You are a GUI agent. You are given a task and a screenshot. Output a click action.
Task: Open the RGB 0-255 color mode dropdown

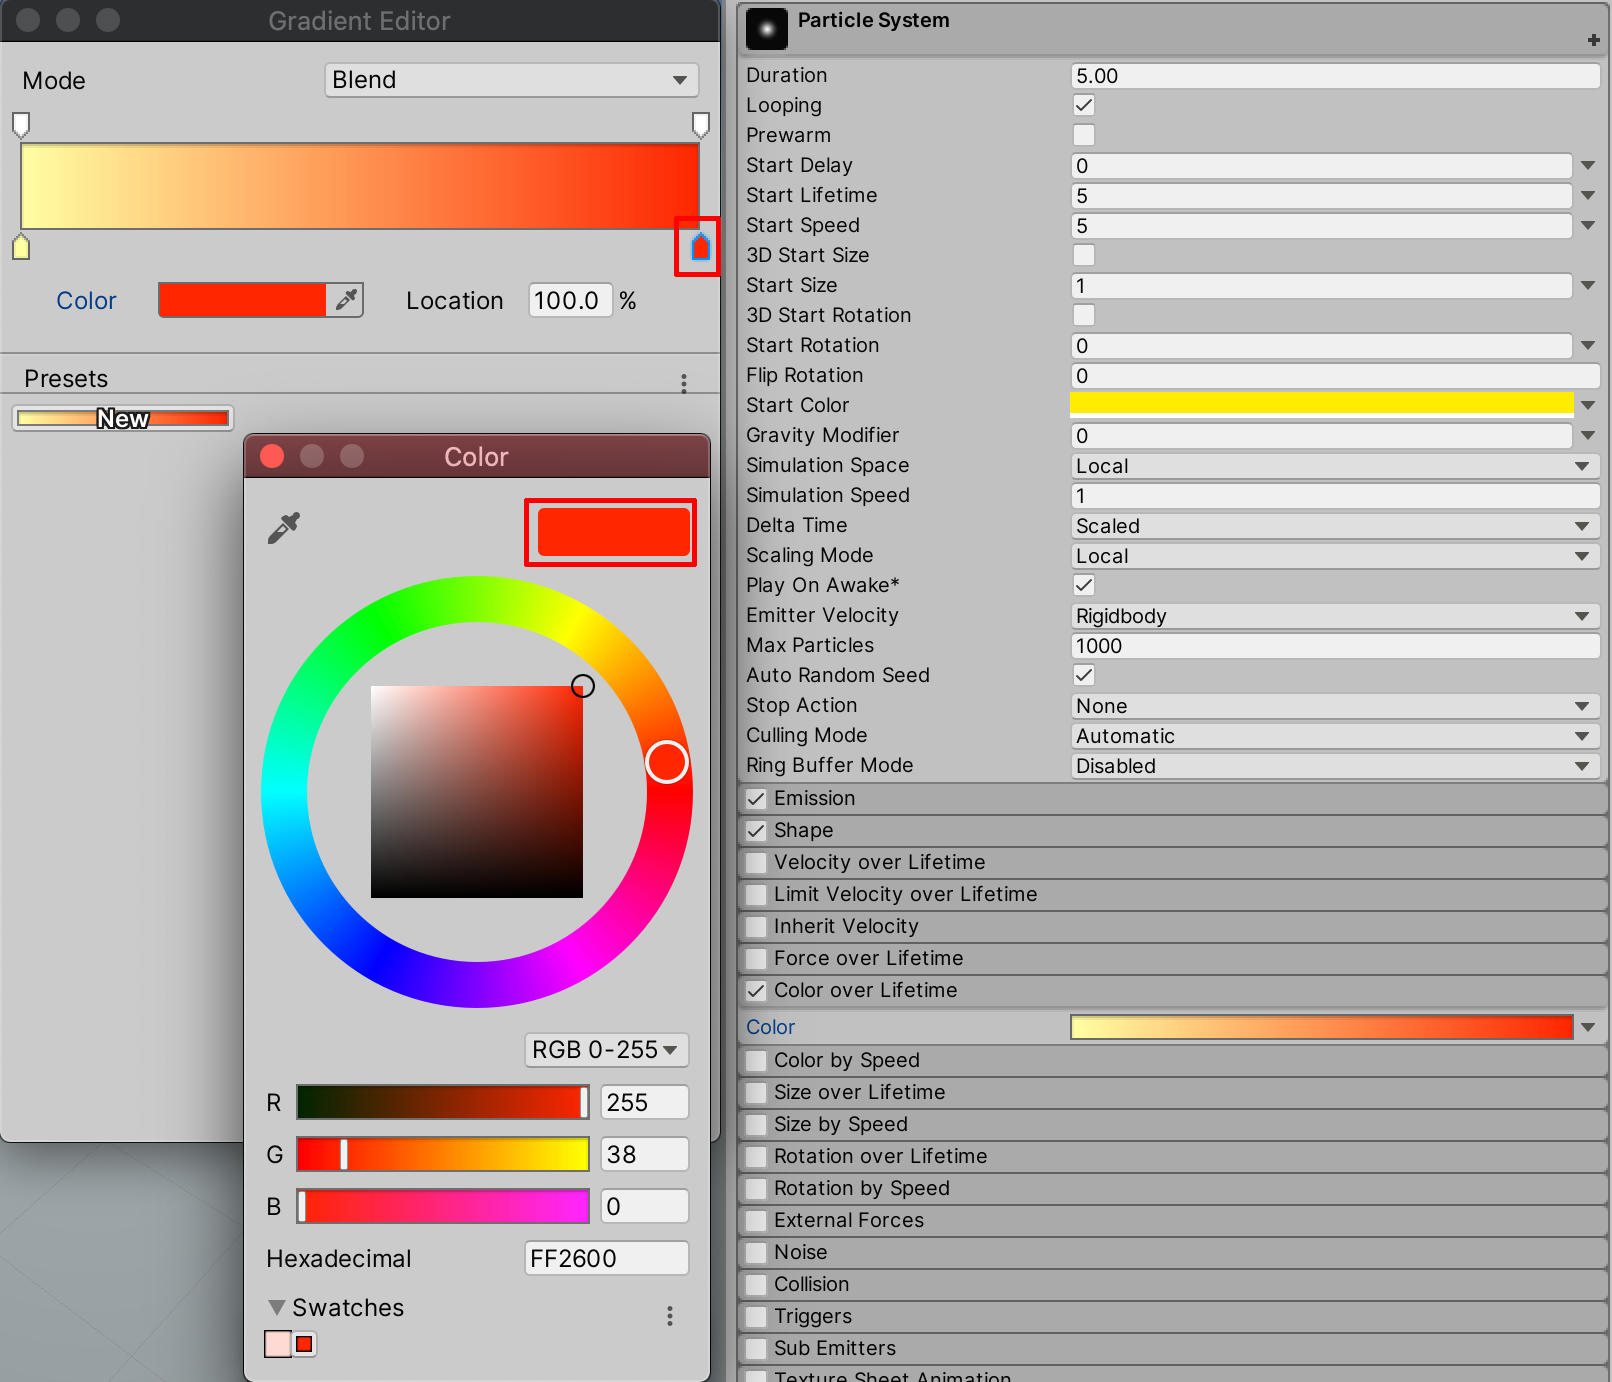[x=606, y=1050]
